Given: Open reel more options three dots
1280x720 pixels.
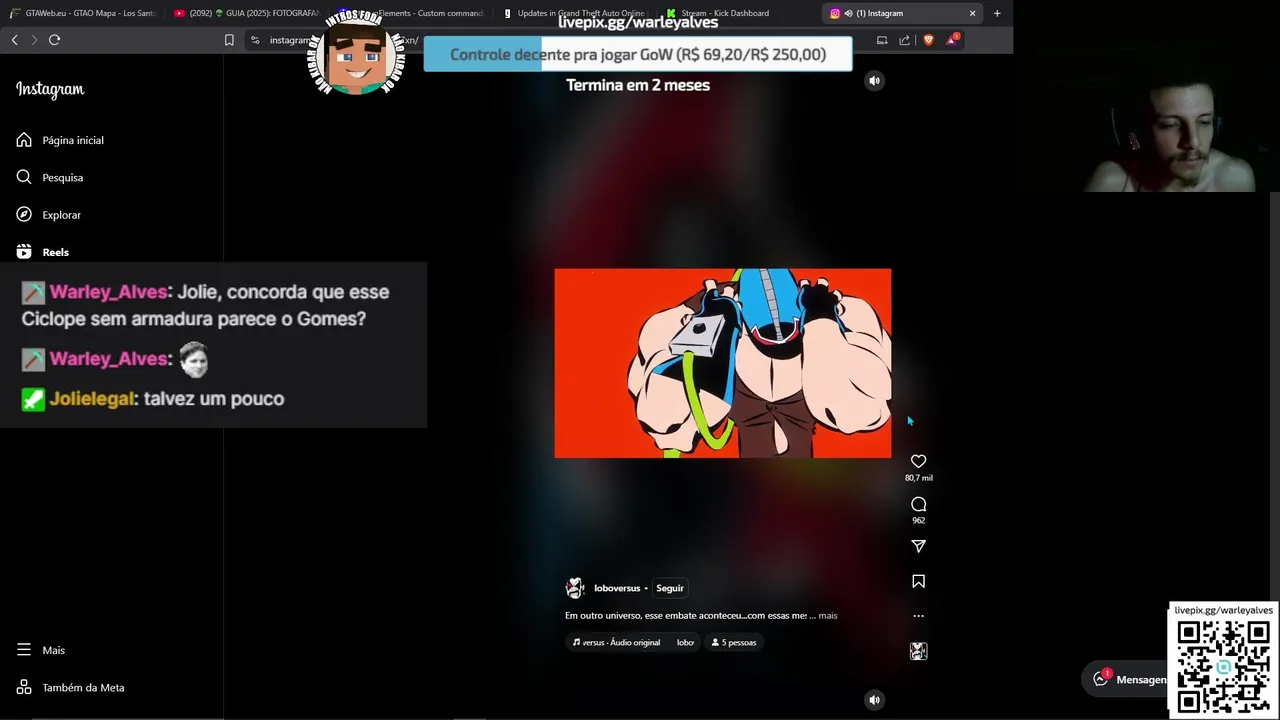Looking at the screenshot, I should click(918, 616).
